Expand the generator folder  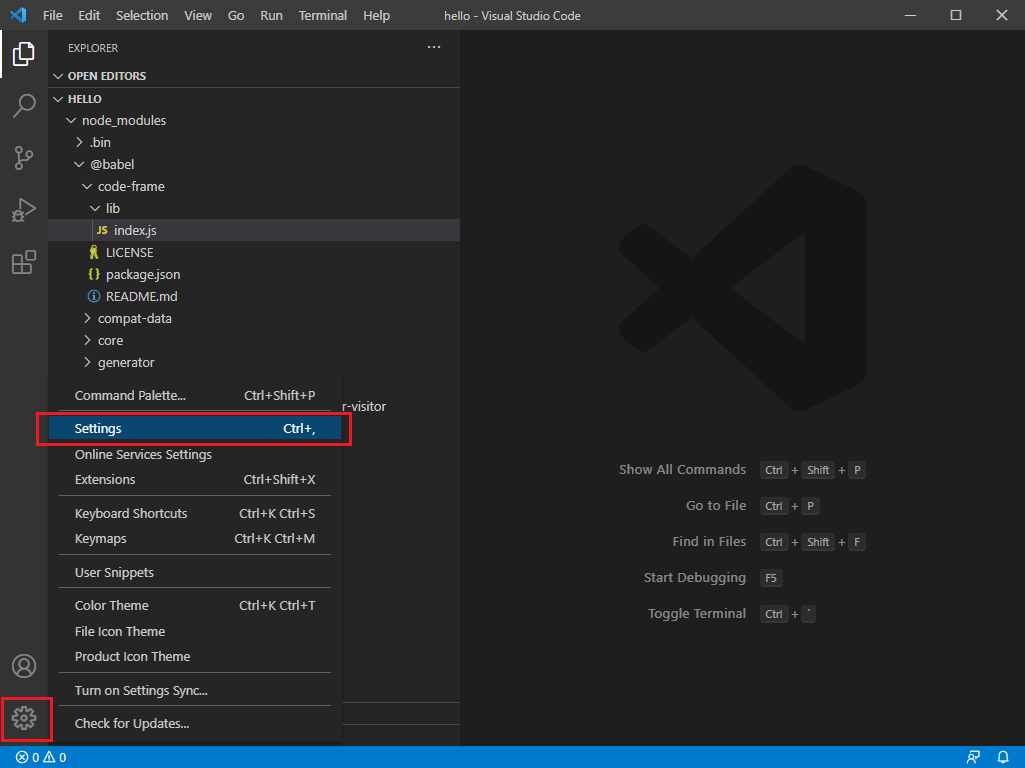pyautogui.click(x=87, y=362)
